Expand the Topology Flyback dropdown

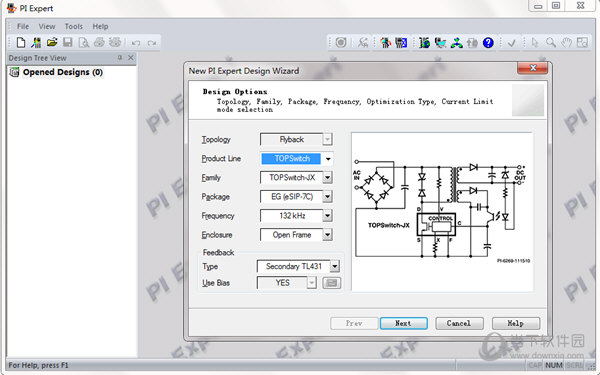[327, 139]
